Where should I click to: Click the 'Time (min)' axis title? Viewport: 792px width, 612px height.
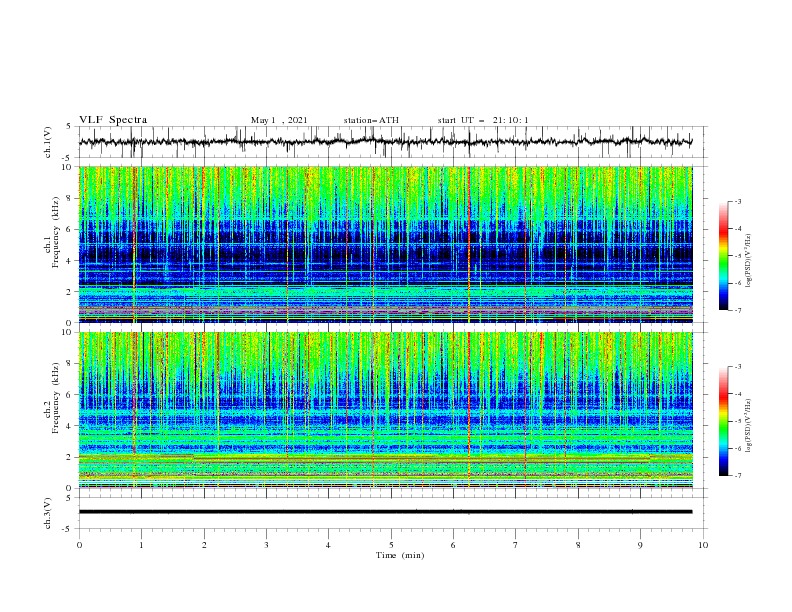click(x=400, y=555)
